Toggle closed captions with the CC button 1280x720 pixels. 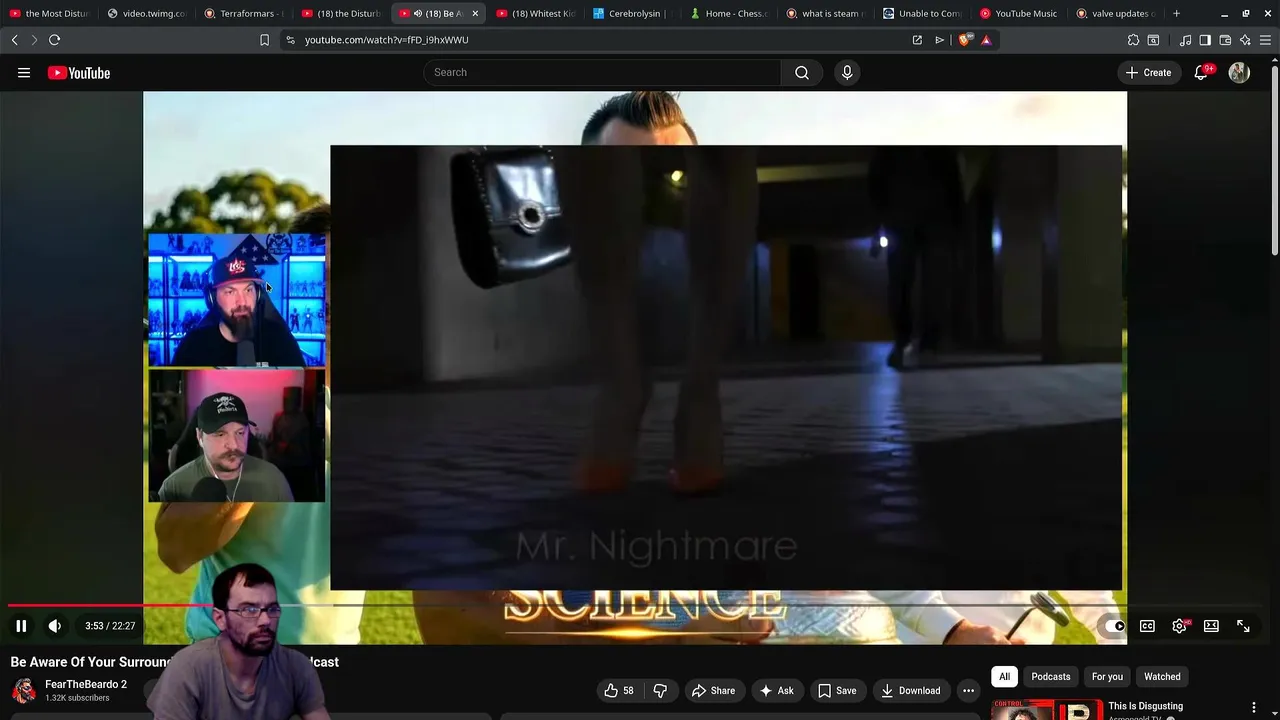(x=1147, y=626)
